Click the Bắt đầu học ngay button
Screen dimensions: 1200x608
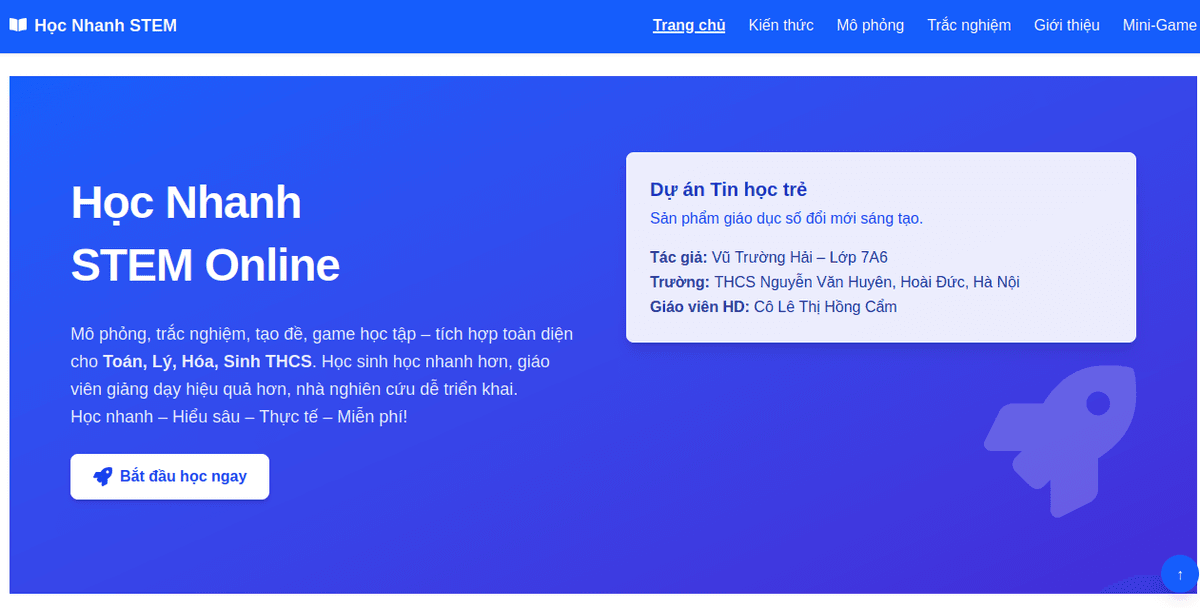[x=170, y=476]
